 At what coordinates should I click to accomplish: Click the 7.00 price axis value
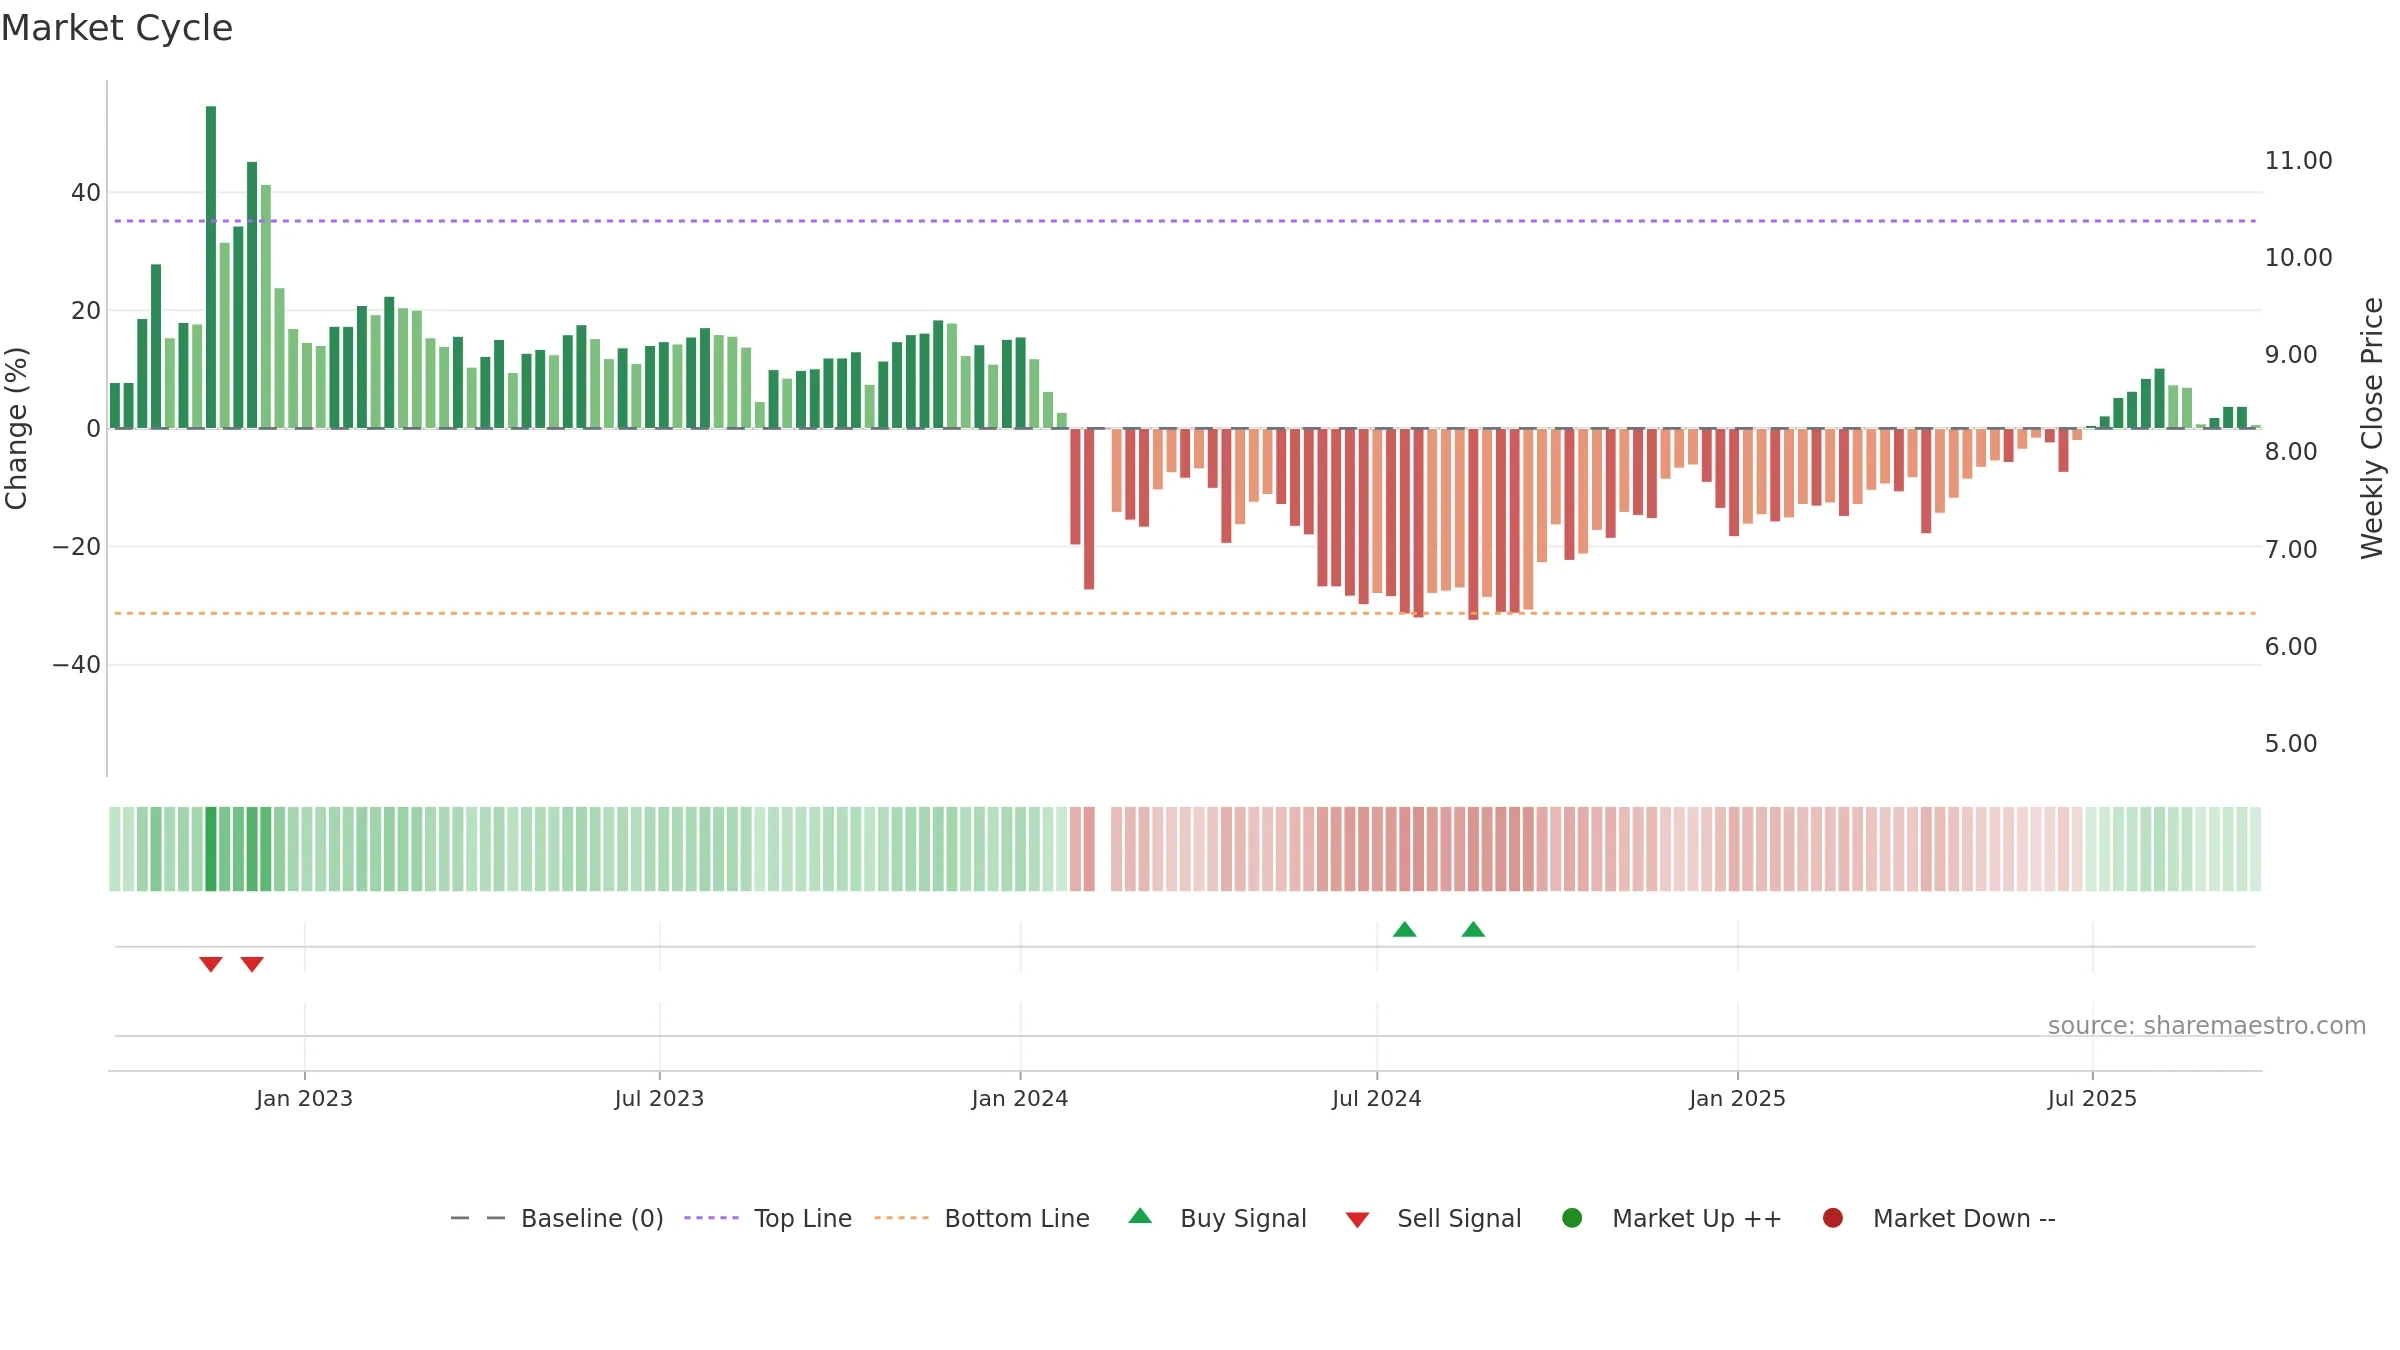pyautogui.click(x=2291, y=549)
